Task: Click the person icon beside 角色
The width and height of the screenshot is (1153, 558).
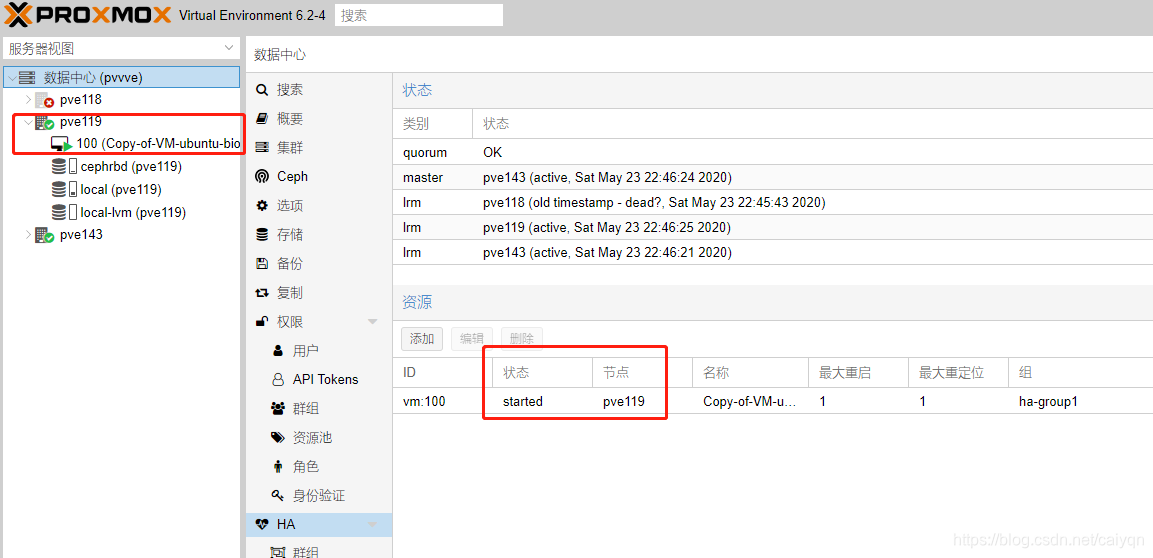Action: click(x=277, y=466)
